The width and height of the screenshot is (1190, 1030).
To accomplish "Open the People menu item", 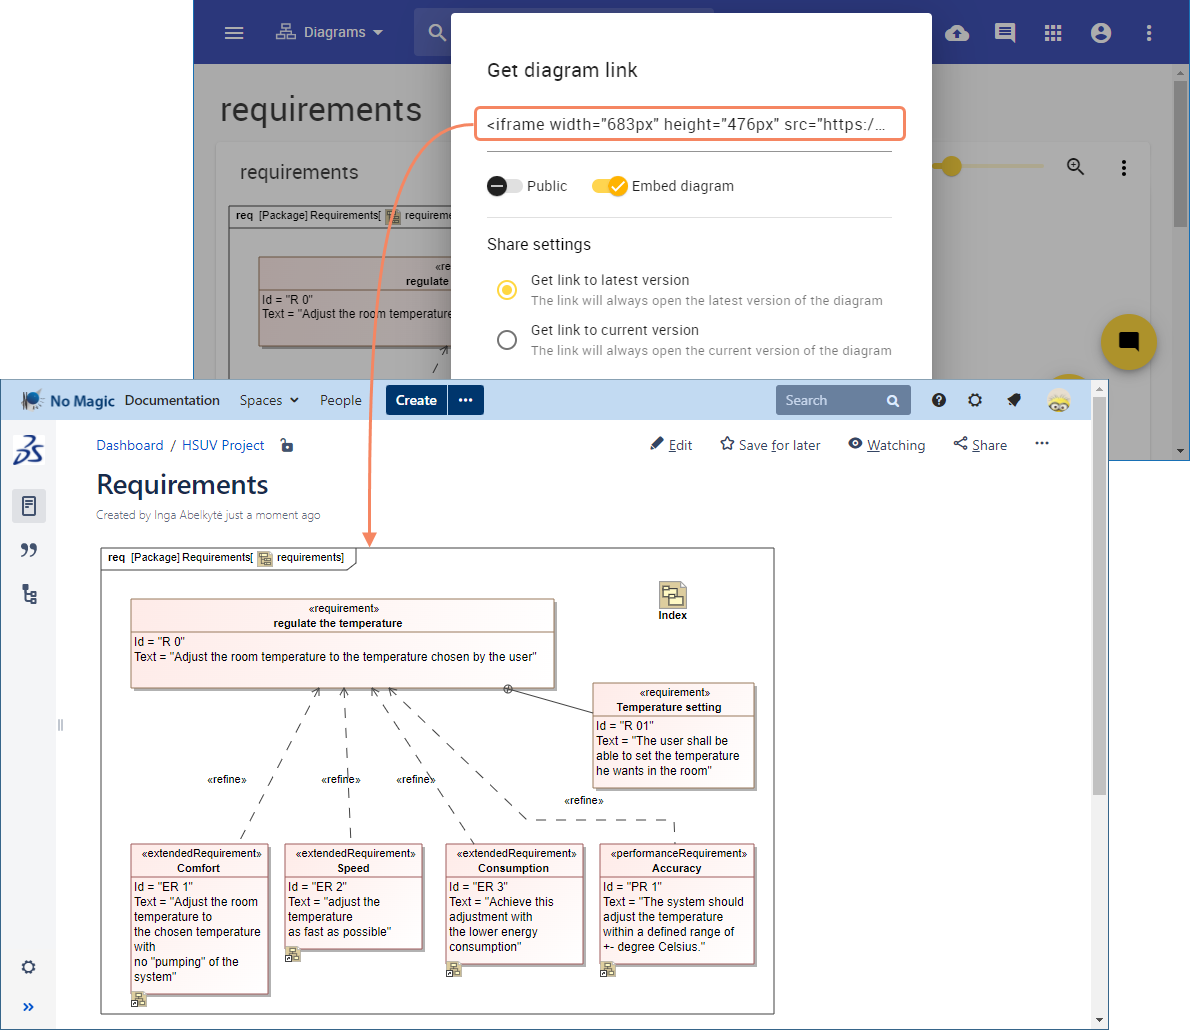I will 341,400.
